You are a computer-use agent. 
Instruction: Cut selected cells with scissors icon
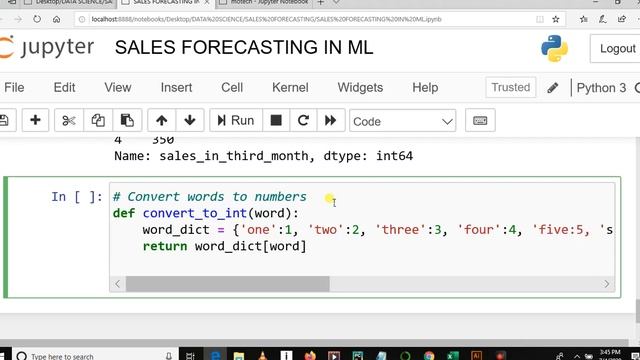coord(69,120)
